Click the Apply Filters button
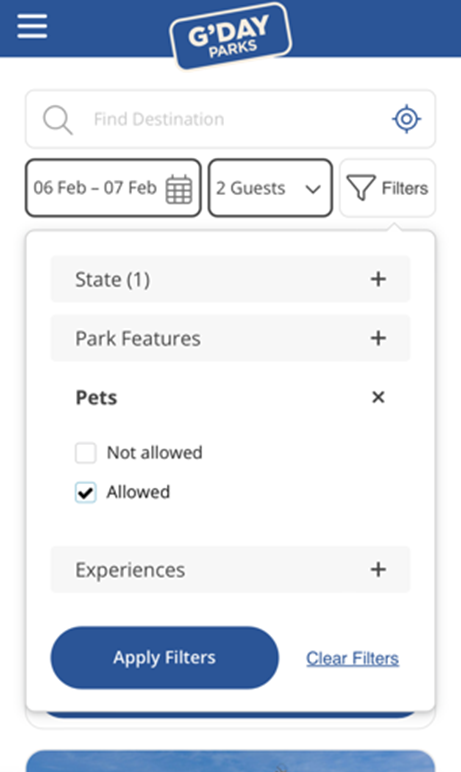461x772 pixels. click(x=165, y=658)
